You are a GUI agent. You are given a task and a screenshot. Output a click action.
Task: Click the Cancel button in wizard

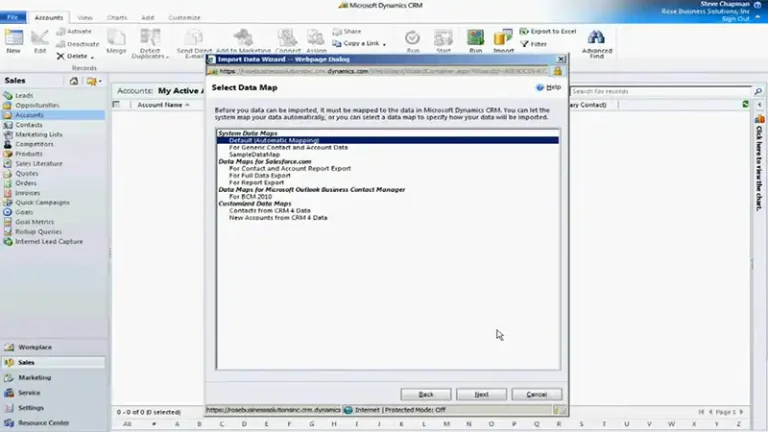tap(537, 395)
